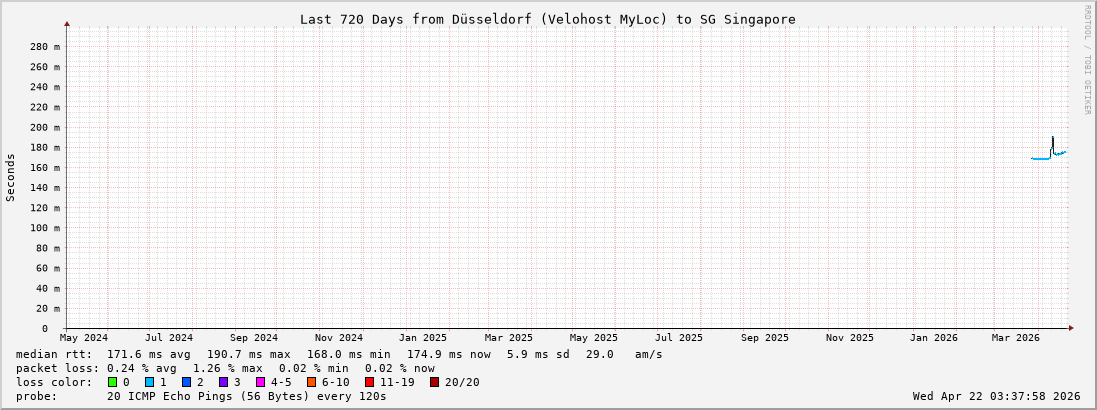Click the magenta 4-5 loss swatch
This screenshot has width=1097, height=410.
coord(261,382)
